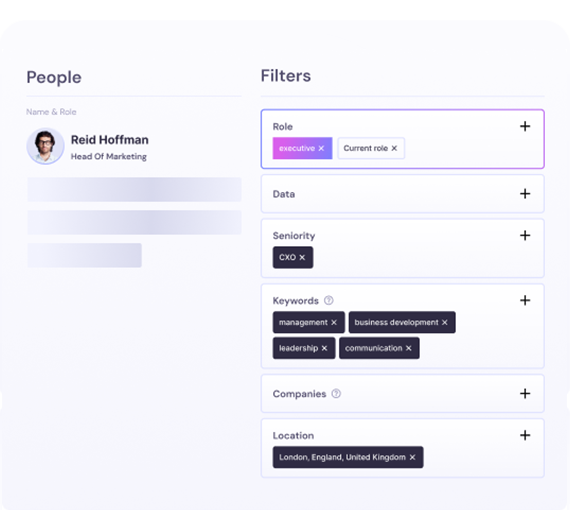This screenshot has width=570, height=510.
Task: Remove the business development keyword tag
Action: 445,322
